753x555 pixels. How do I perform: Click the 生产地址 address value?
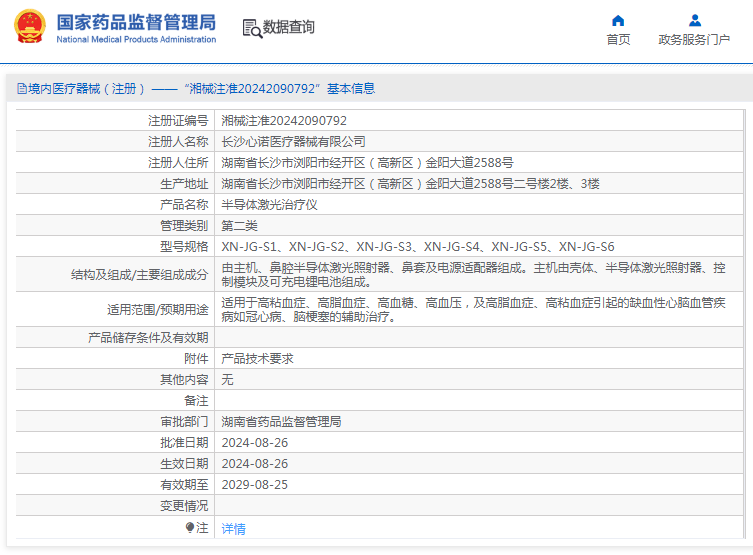pos(411,184)
